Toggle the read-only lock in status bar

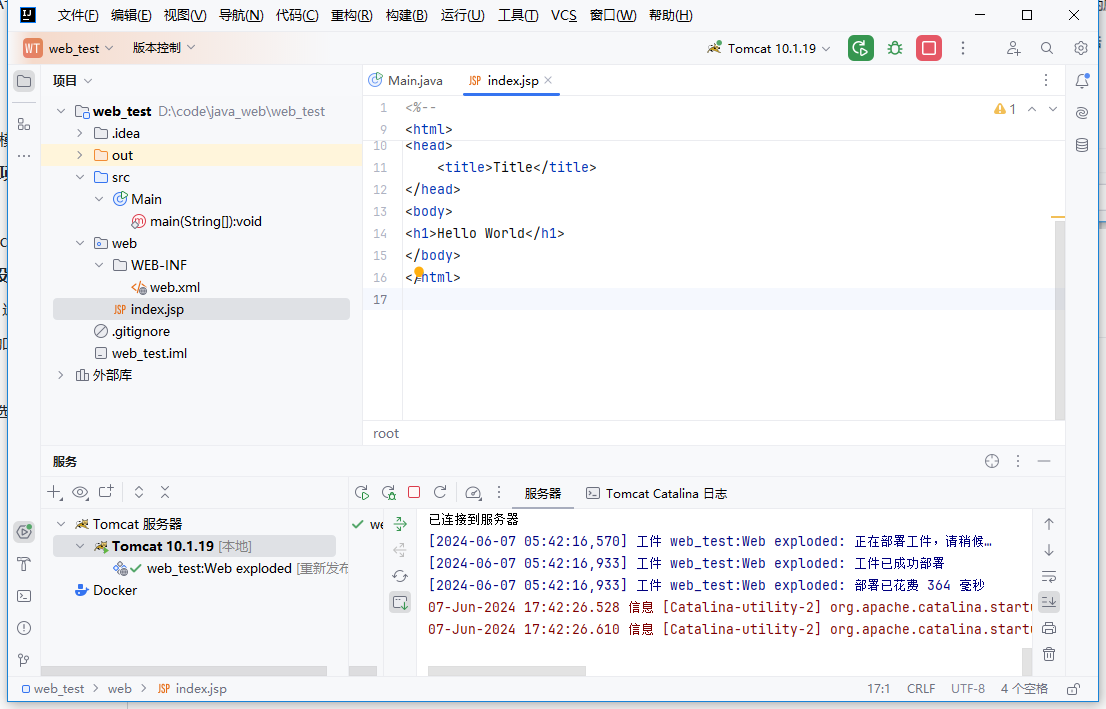pos(1073,689)
